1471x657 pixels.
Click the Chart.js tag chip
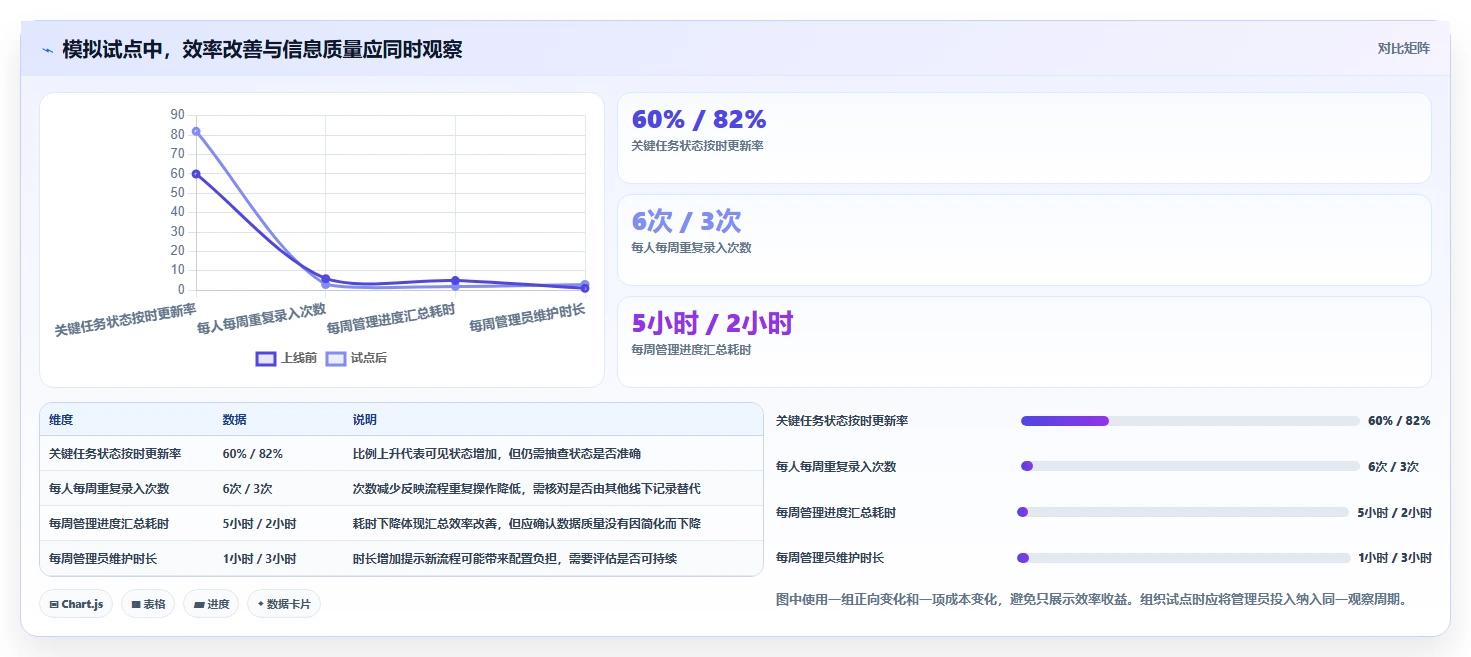pyautogui.click(x=76, y=604)
